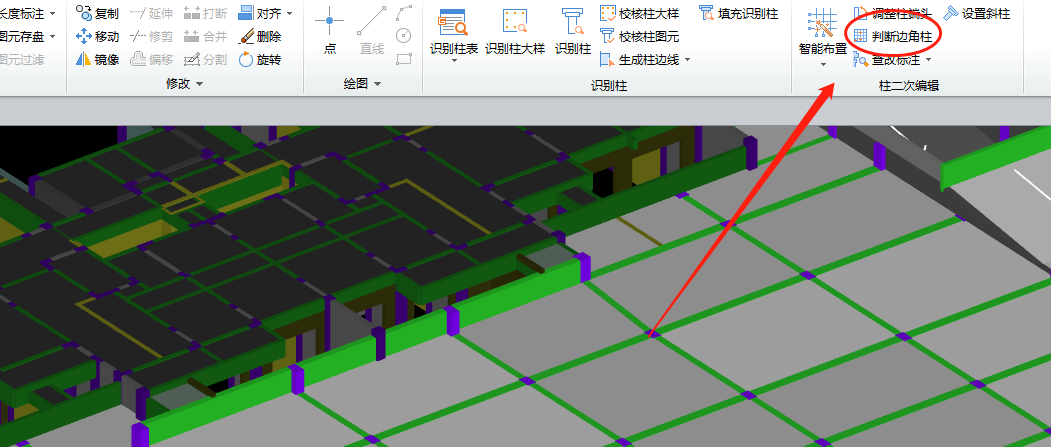Click the 对齐 (Align) tool
The width and height of the screenshot is (1051, 447).
coord(259,13)
